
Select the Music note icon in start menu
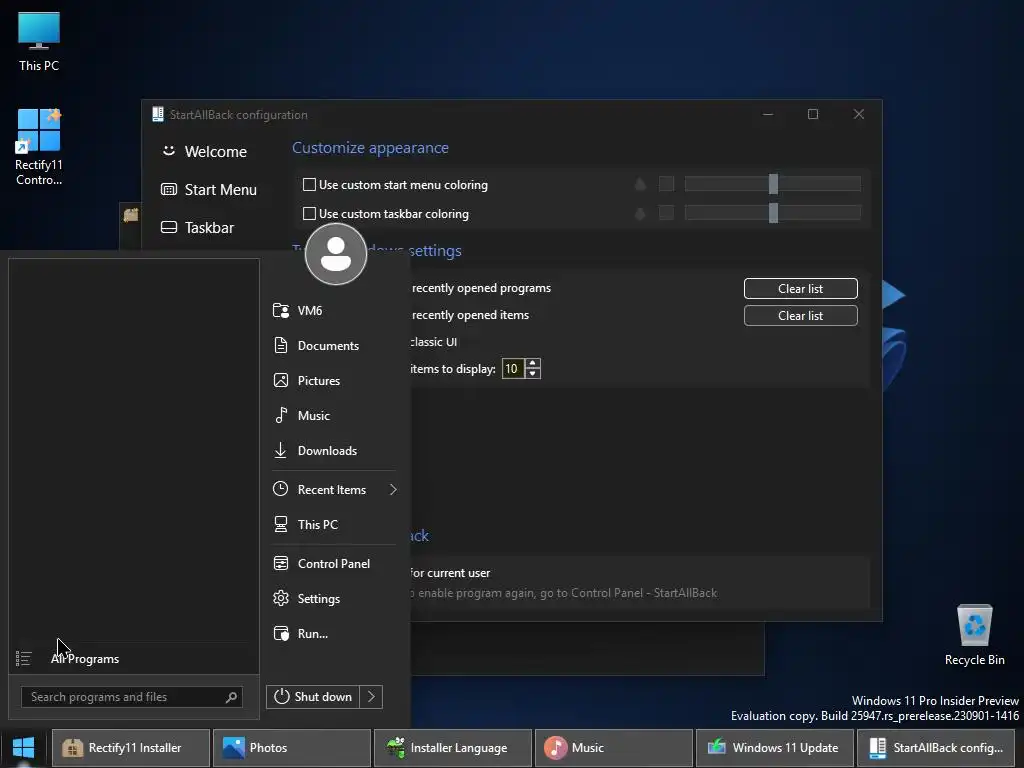[x=281, y=415]
